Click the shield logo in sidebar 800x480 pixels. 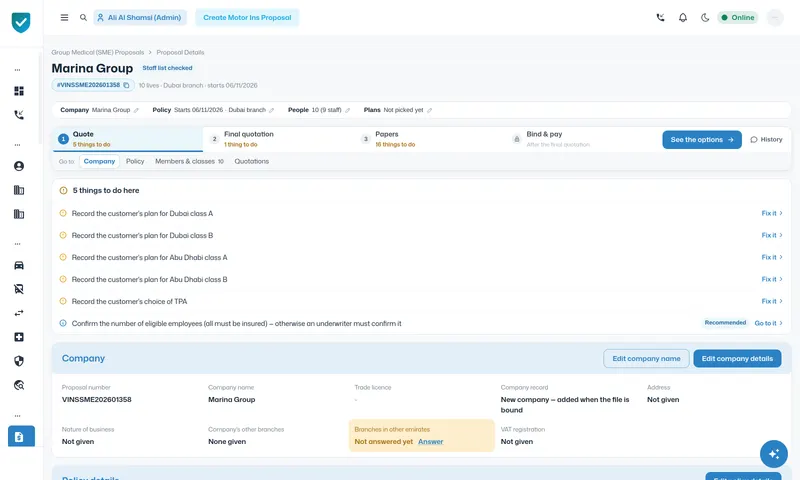(x=21, y=22)
